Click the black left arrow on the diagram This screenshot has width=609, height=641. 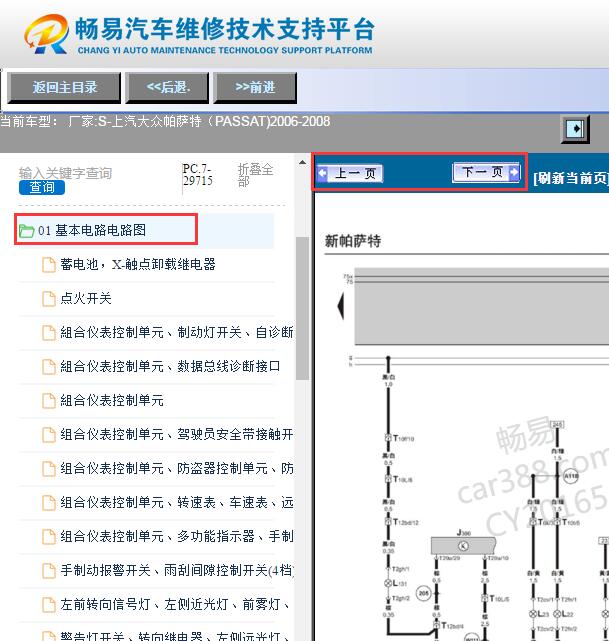coord(340,306)
